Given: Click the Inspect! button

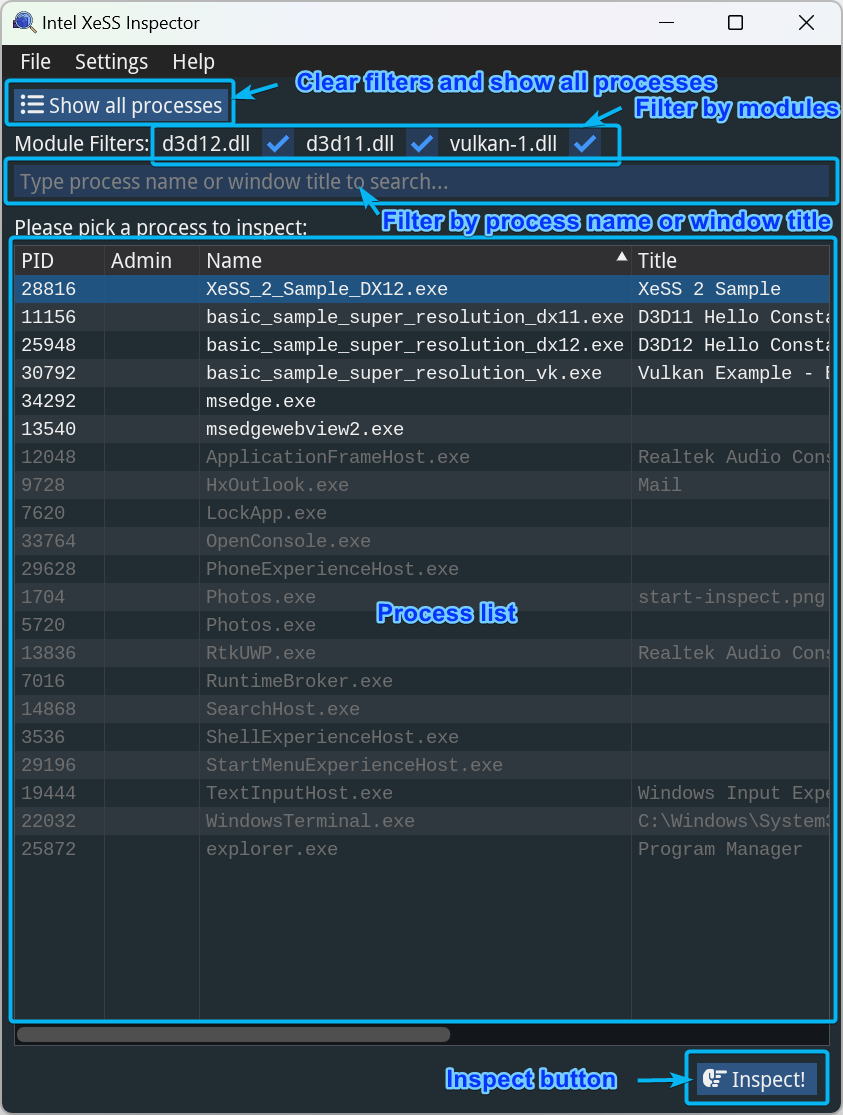Looking at the screenshot, I should click(x=757, y=1079).
